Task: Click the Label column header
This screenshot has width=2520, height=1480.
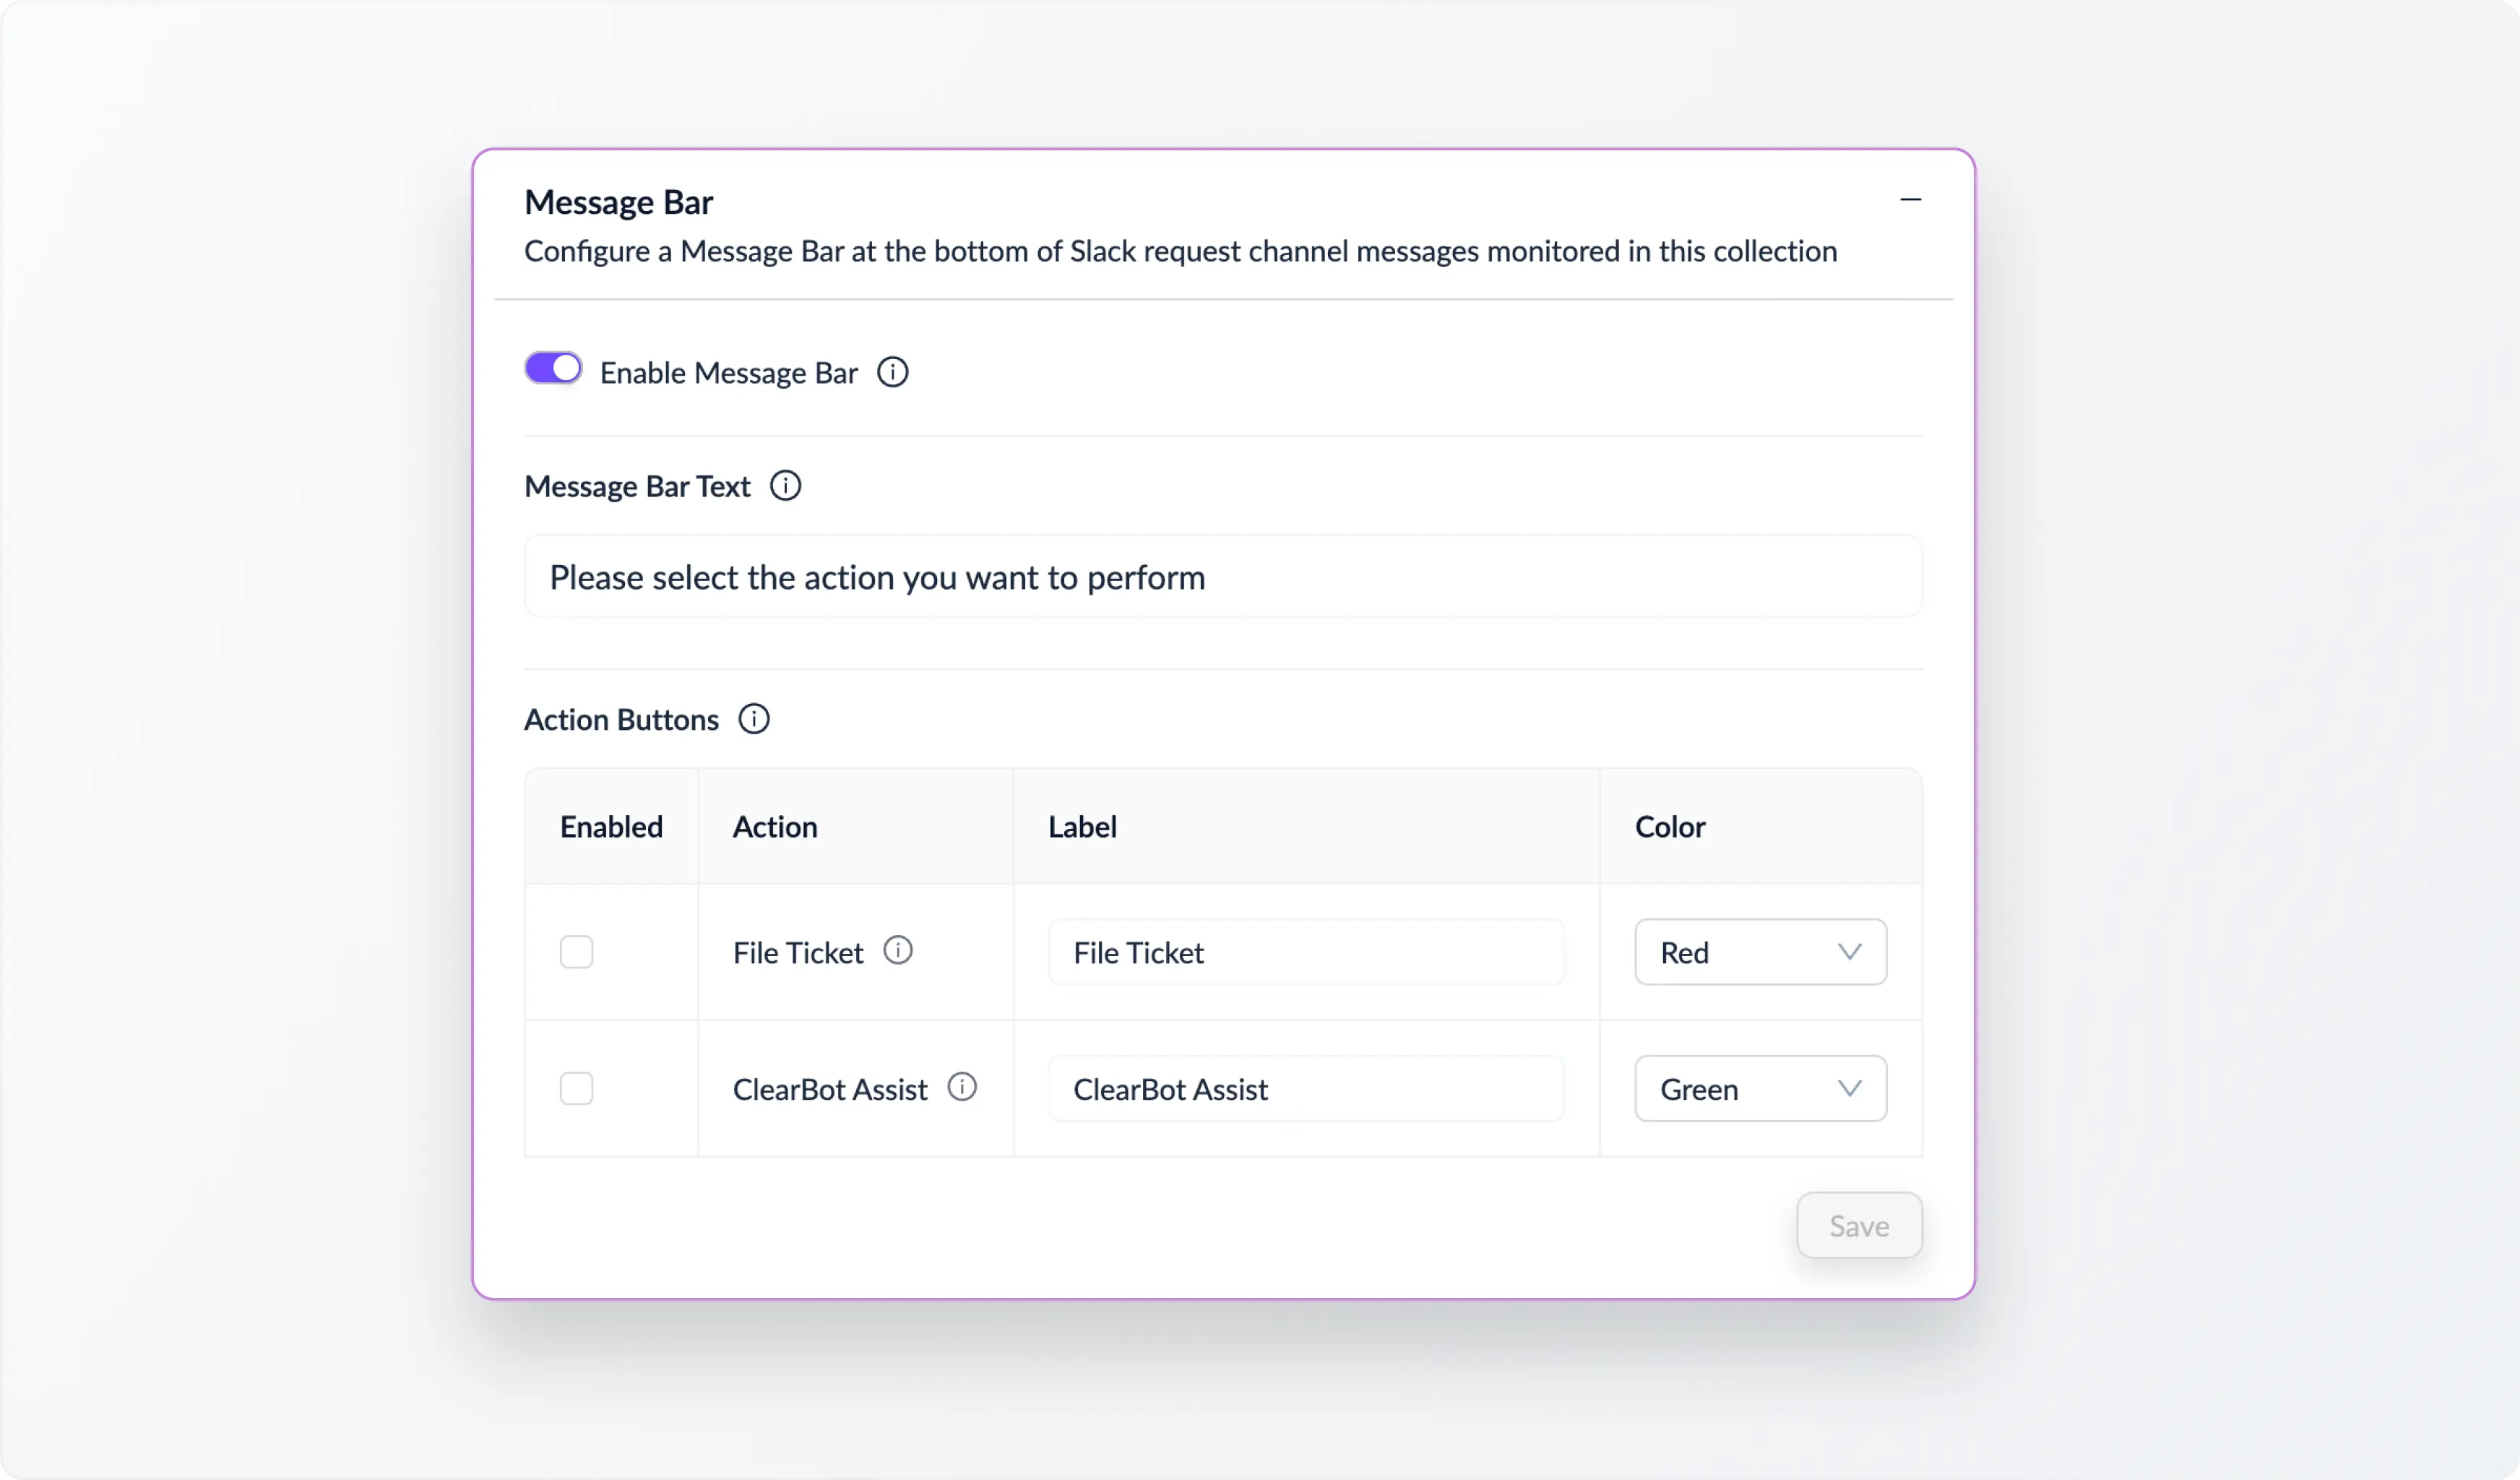Action: click(x=1082, y=826)
